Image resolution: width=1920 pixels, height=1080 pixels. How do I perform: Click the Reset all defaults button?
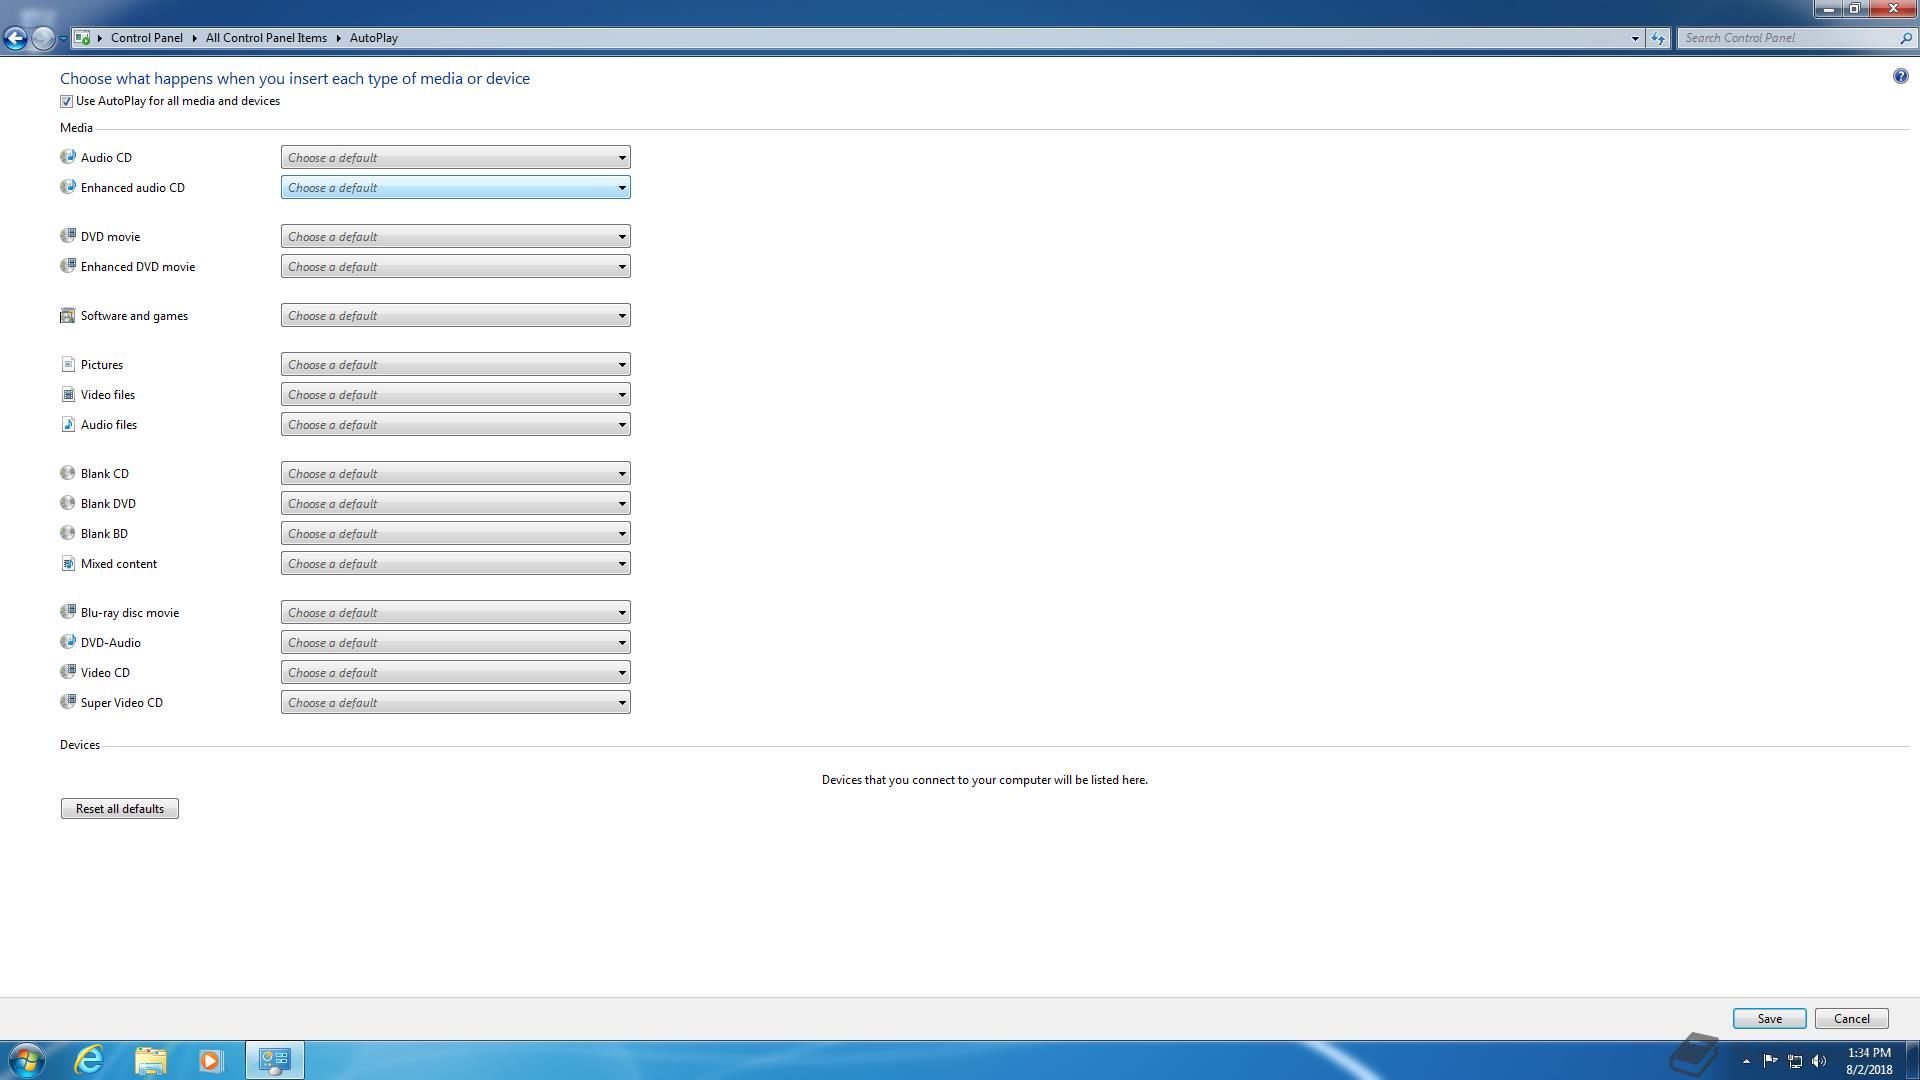120,808
